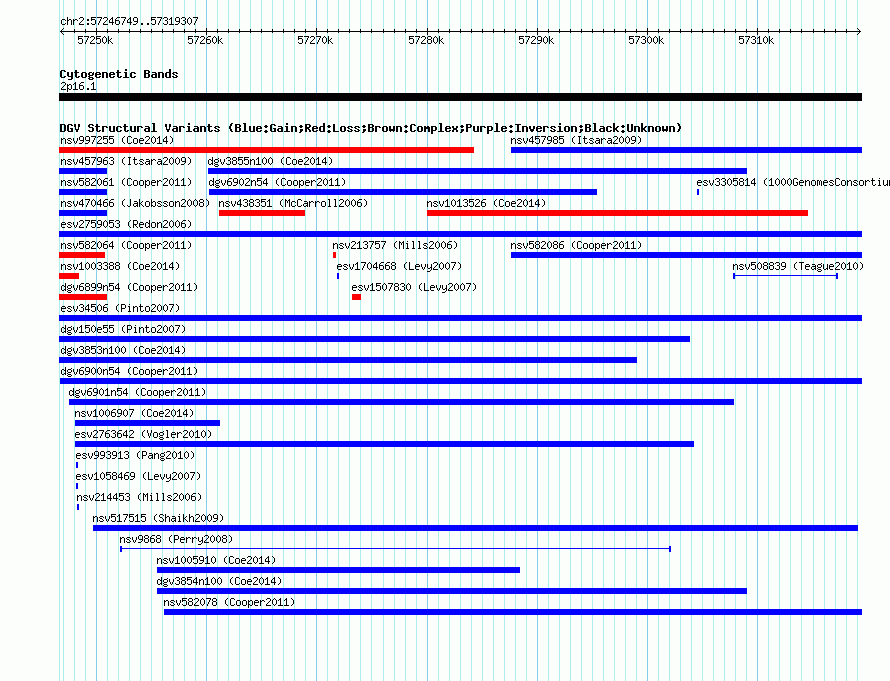This screenshot has height=681, width=890.
Task: Click the 57270k ruler tick label
Action: pyautogui.click(x=315, y=40)
